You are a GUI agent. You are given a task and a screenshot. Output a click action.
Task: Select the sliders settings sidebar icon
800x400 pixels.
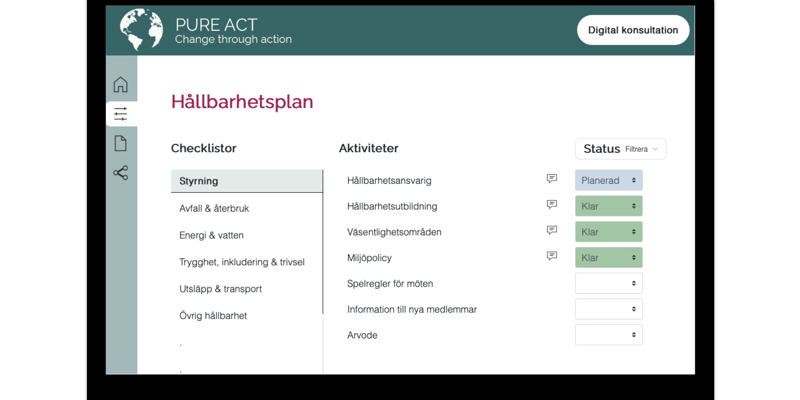click(x=121, y=114)
